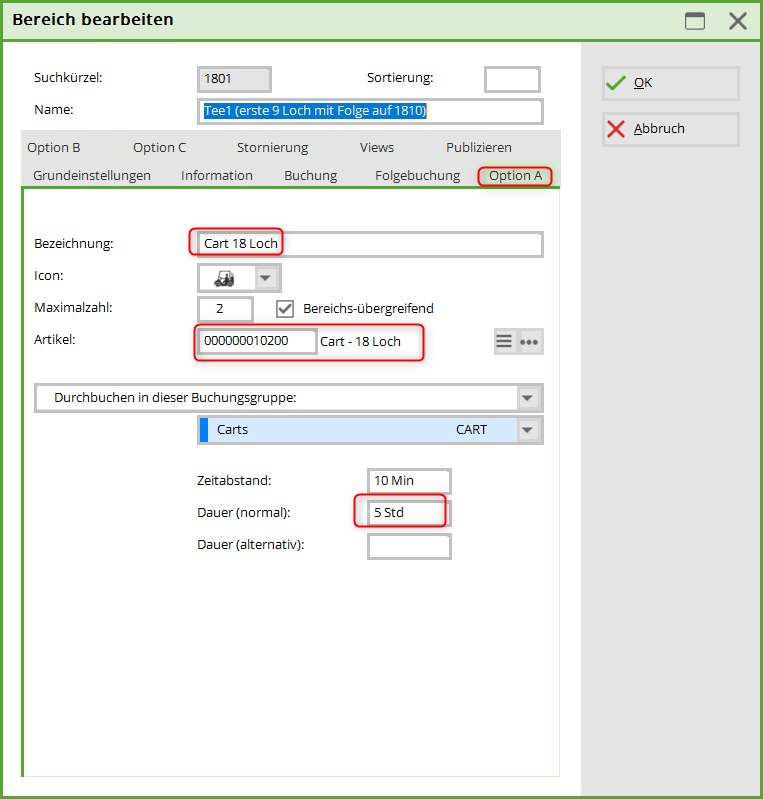Toggle the Bereichs-übergreifend checkbox
The height and width of the screenshot is (799, 763).
pos(285,309)
